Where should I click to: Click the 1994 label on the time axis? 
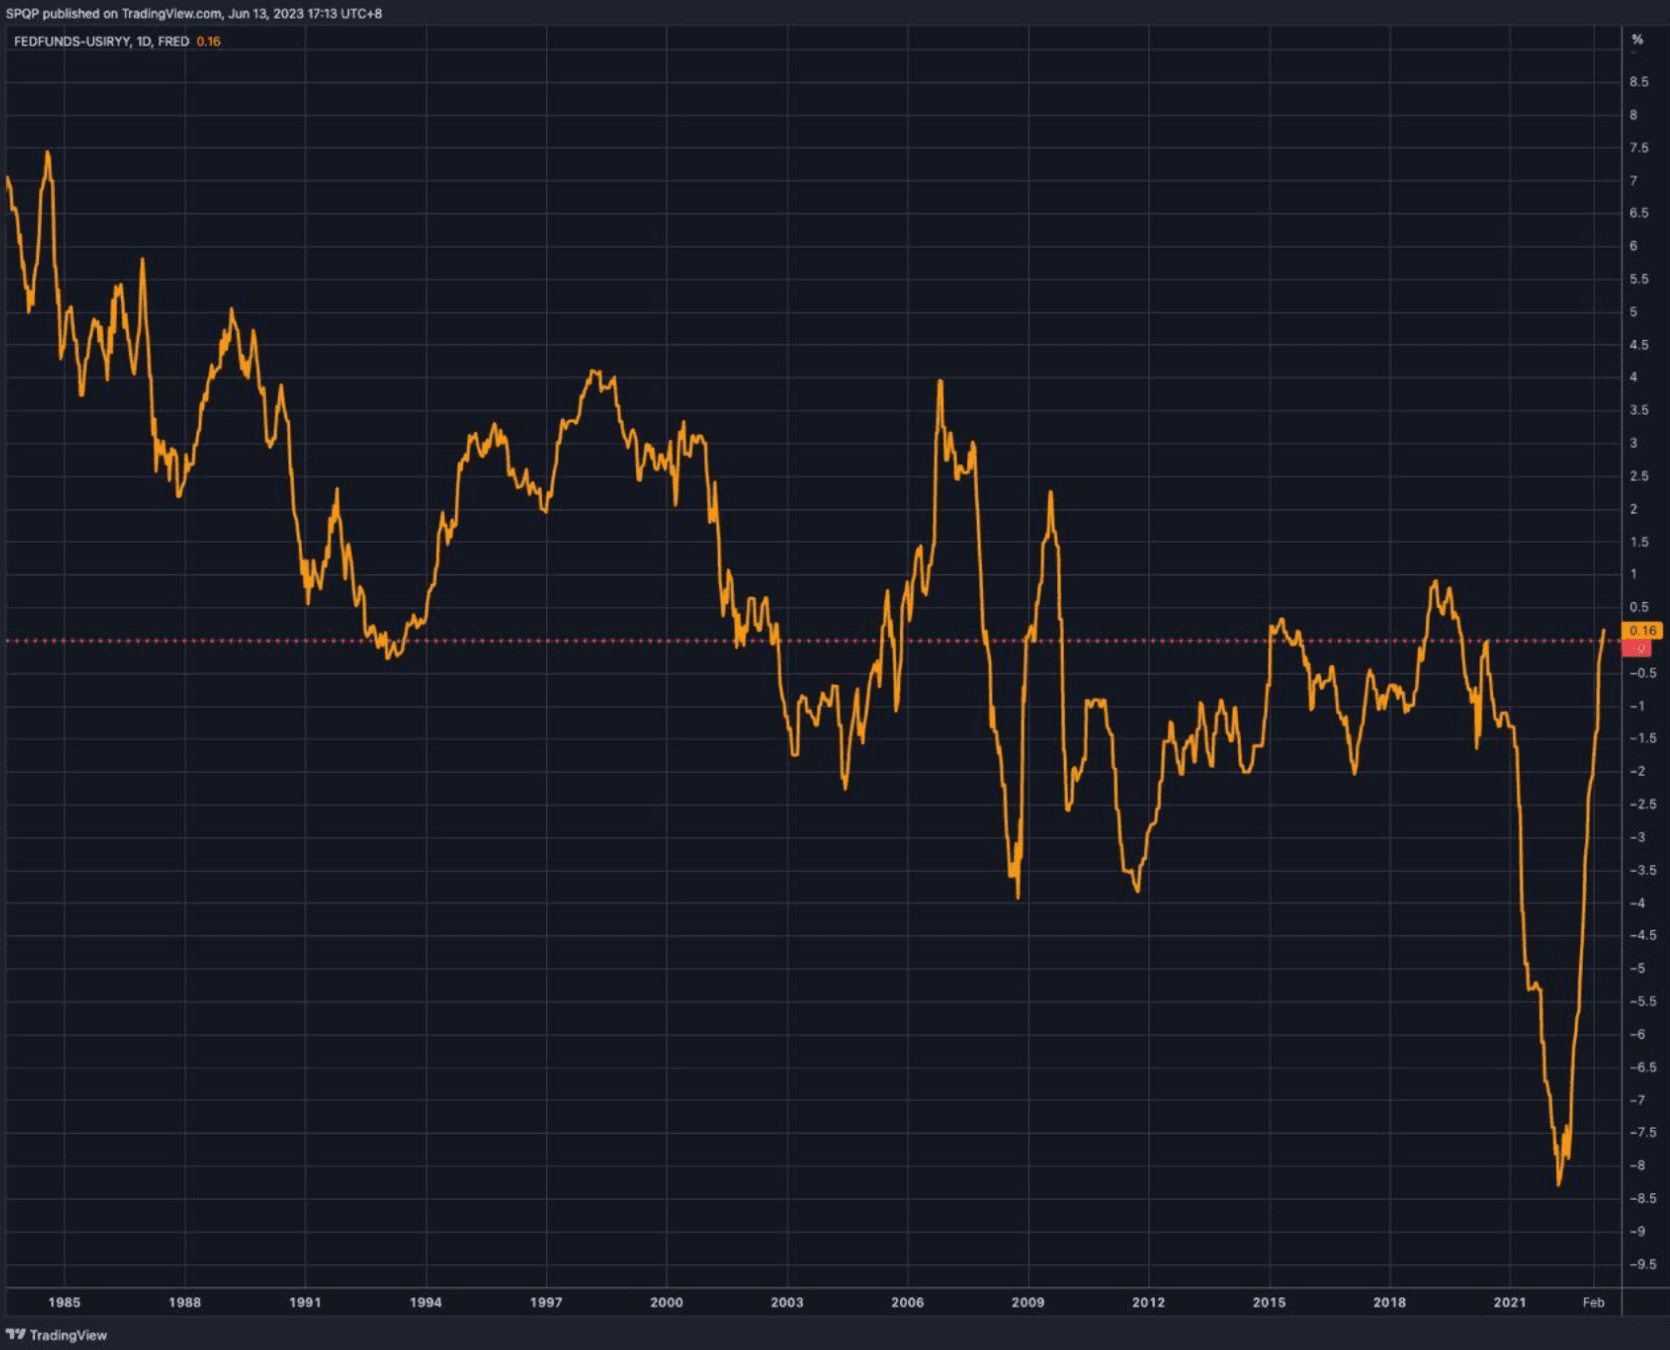(425, 1302)
